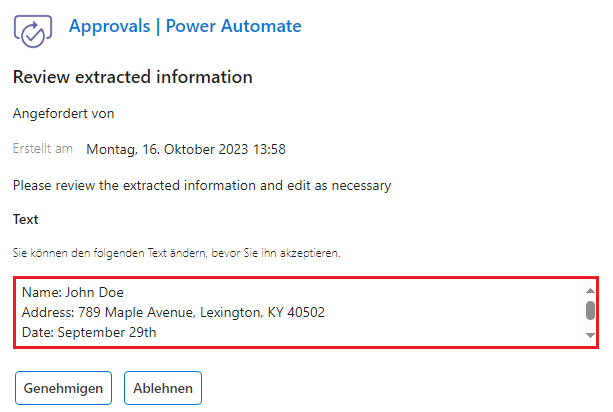This screenshot has width=613, height=412.
Task: Click the Erstellt am label
Action: coord(43,149)
